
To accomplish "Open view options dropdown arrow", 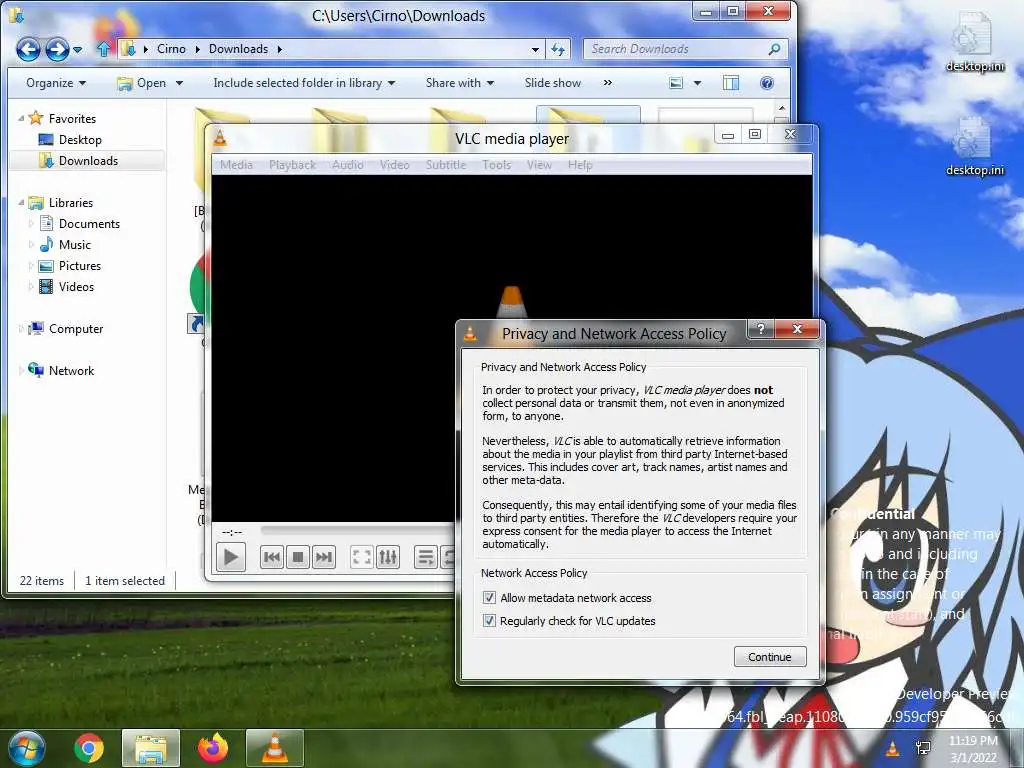I will tap(697, 83).
